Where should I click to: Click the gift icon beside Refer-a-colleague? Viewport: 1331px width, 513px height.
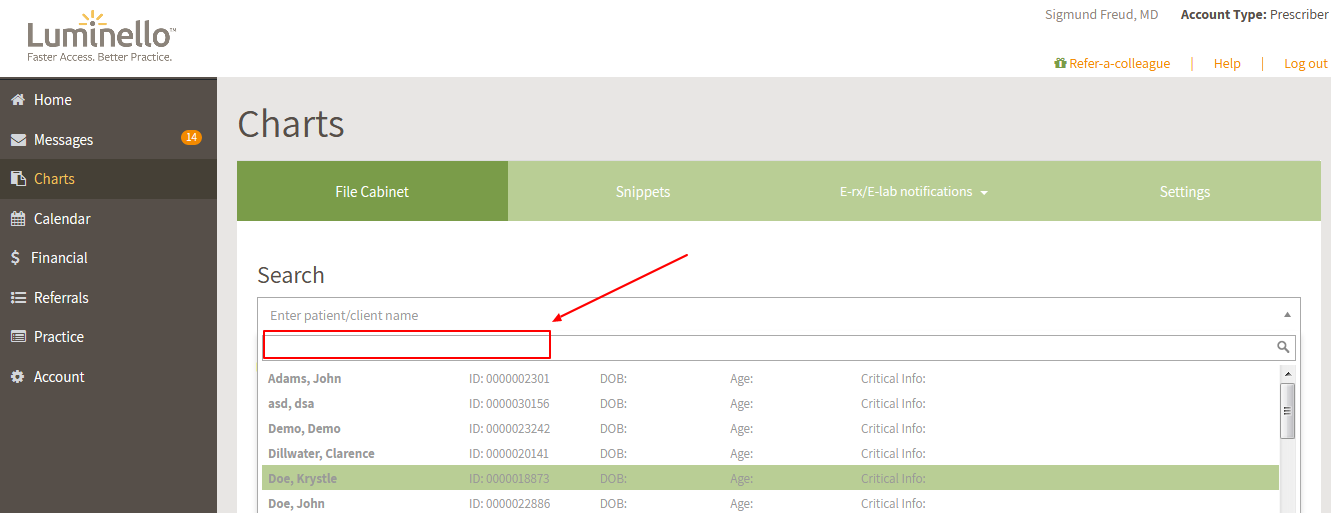pyautogui.click(x=1060, y=63)
